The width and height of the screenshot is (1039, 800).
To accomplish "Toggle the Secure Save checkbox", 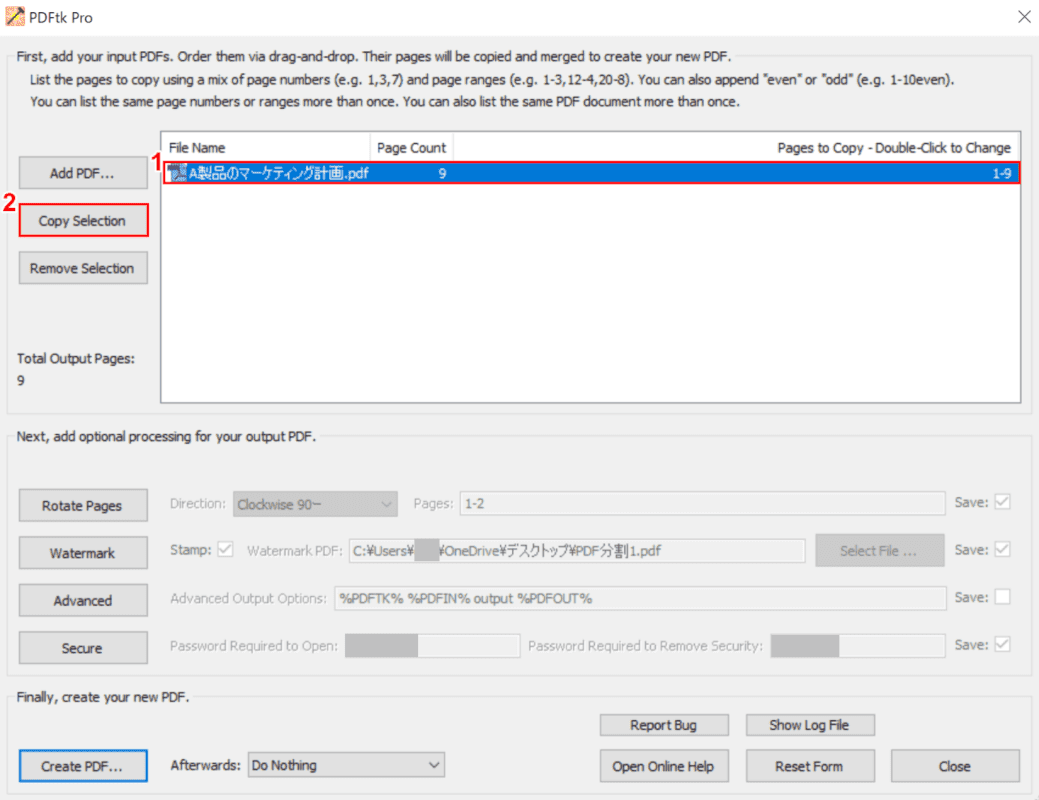I will [1003, 644].
